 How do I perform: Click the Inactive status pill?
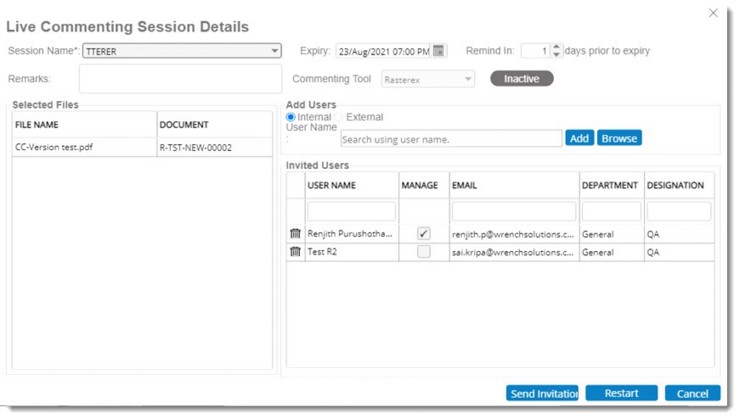(x=521, y=79)
